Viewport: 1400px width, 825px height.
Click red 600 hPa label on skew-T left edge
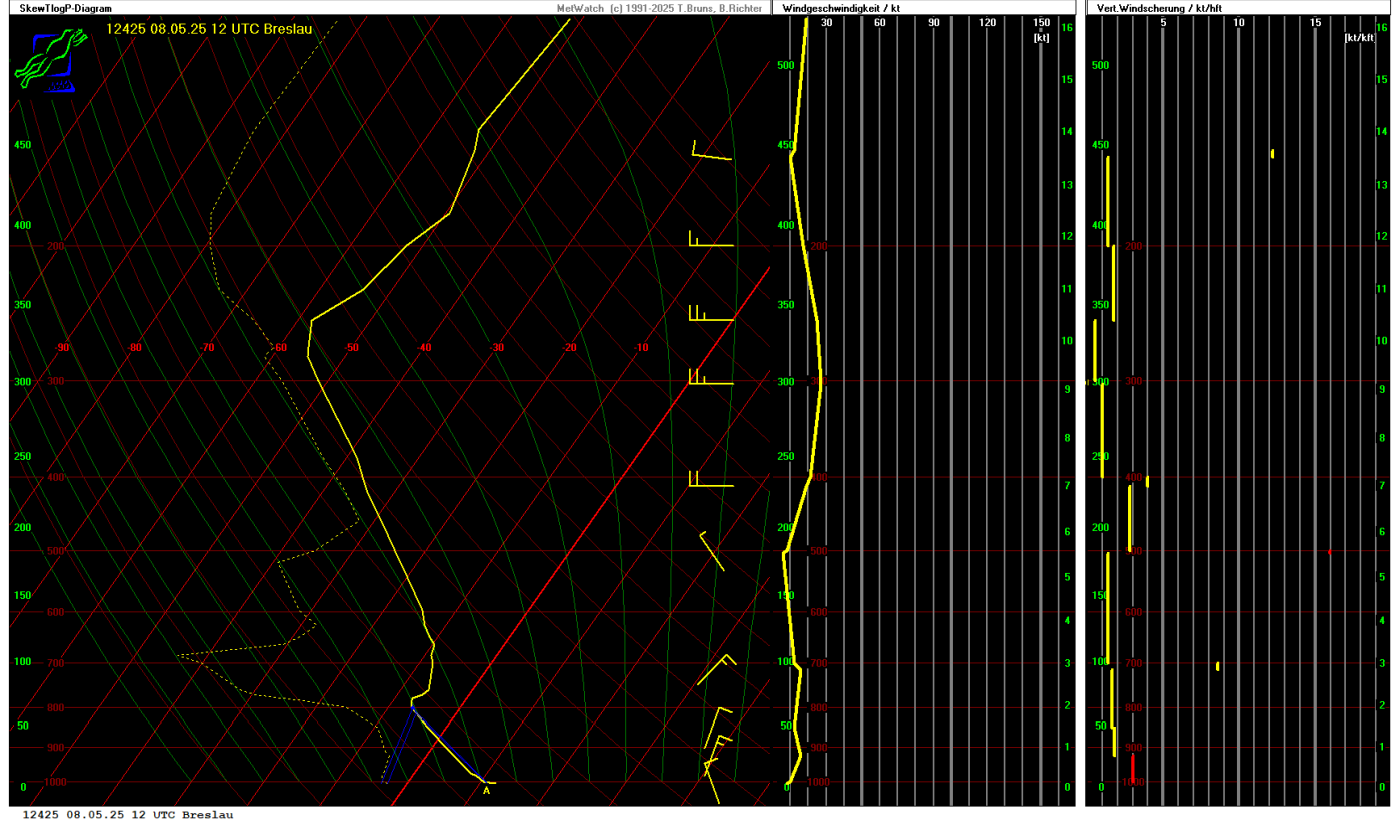(x=56, y=612)
